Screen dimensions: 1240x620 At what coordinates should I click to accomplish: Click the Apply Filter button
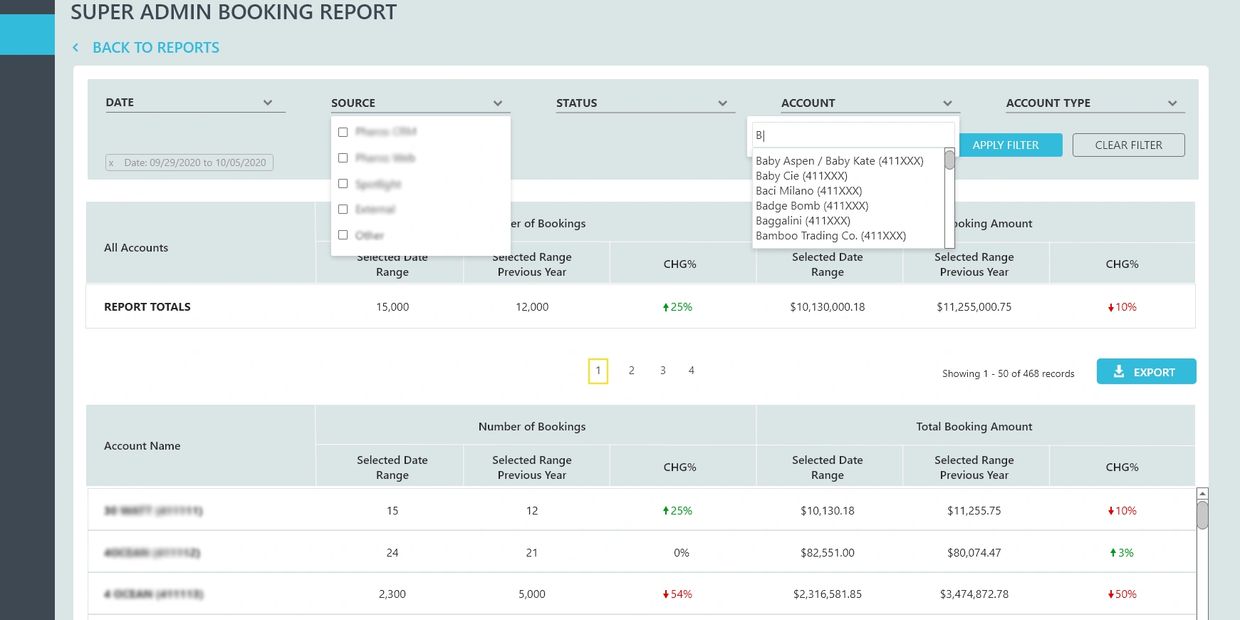pos(1005,145)
